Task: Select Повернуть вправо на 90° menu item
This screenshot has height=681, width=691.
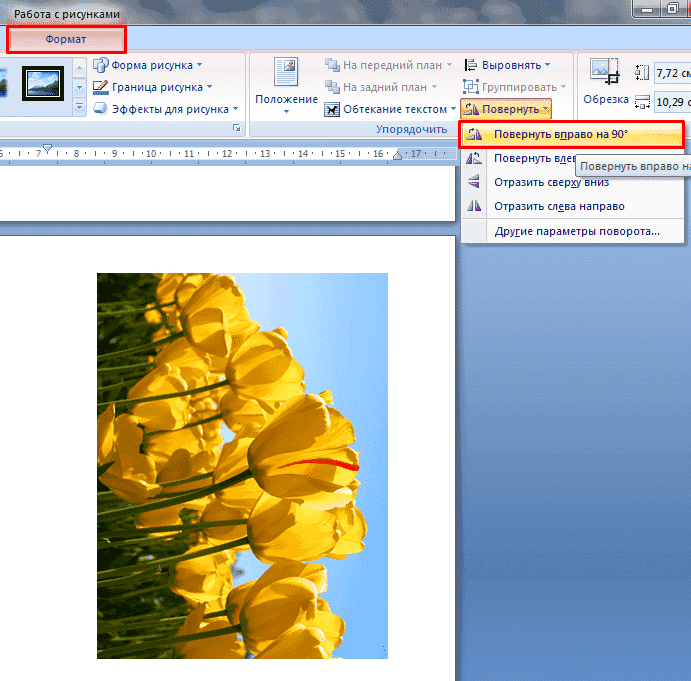Action: point(570,134)
